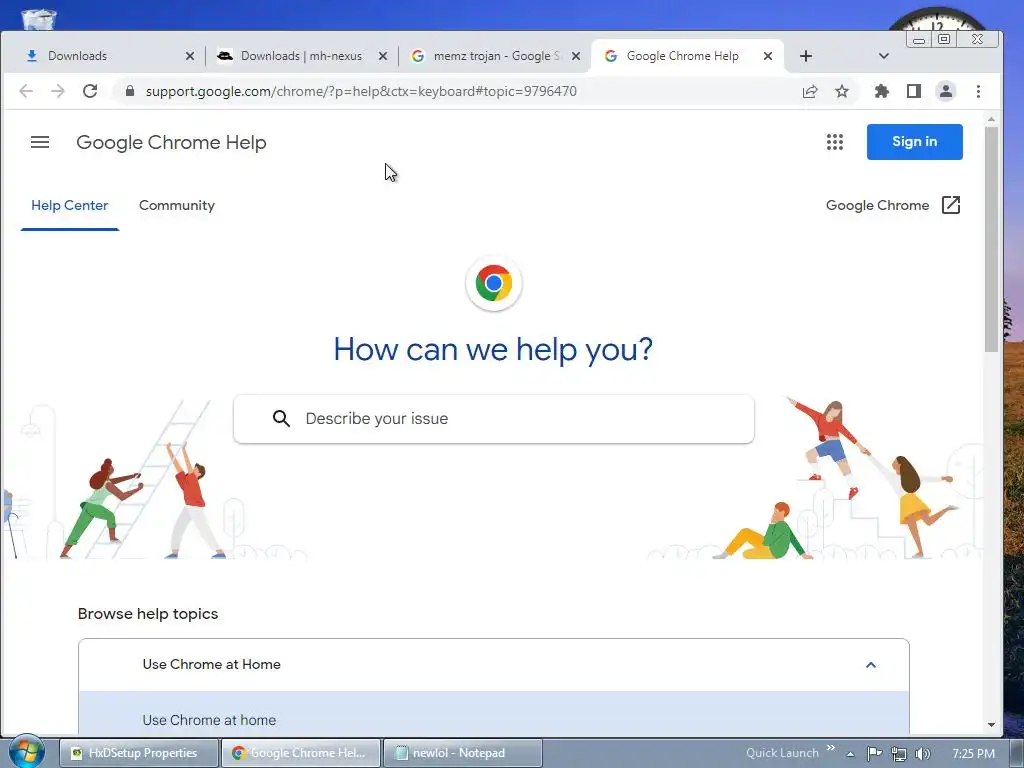Click the Describe your issue field

[x=494, y=419]
